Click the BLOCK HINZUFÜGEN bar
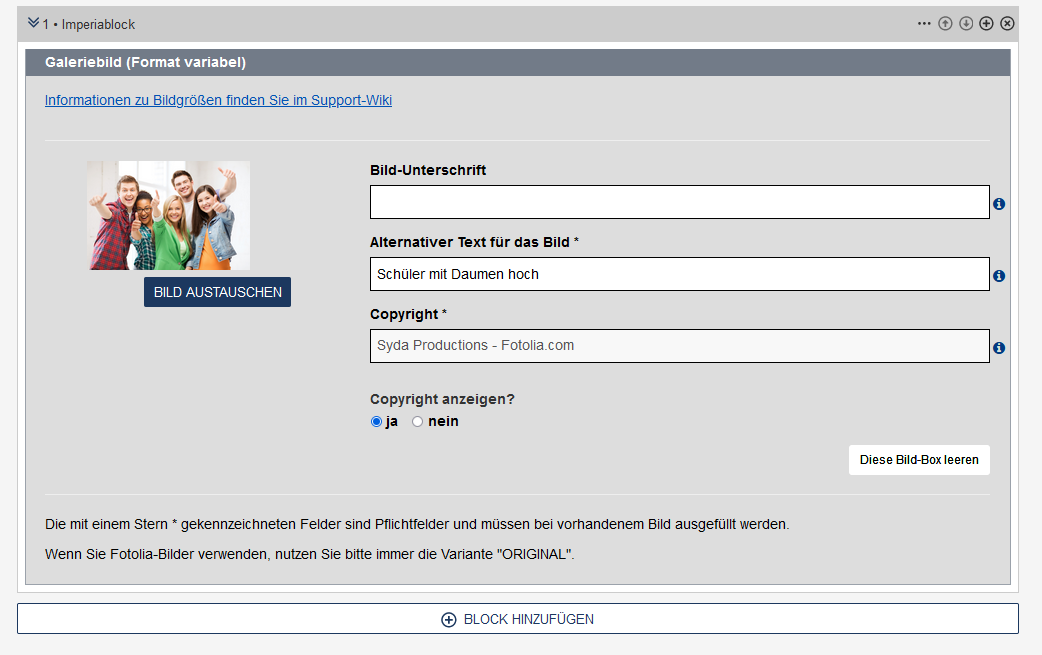1042x655 pixels. (518, 619)
